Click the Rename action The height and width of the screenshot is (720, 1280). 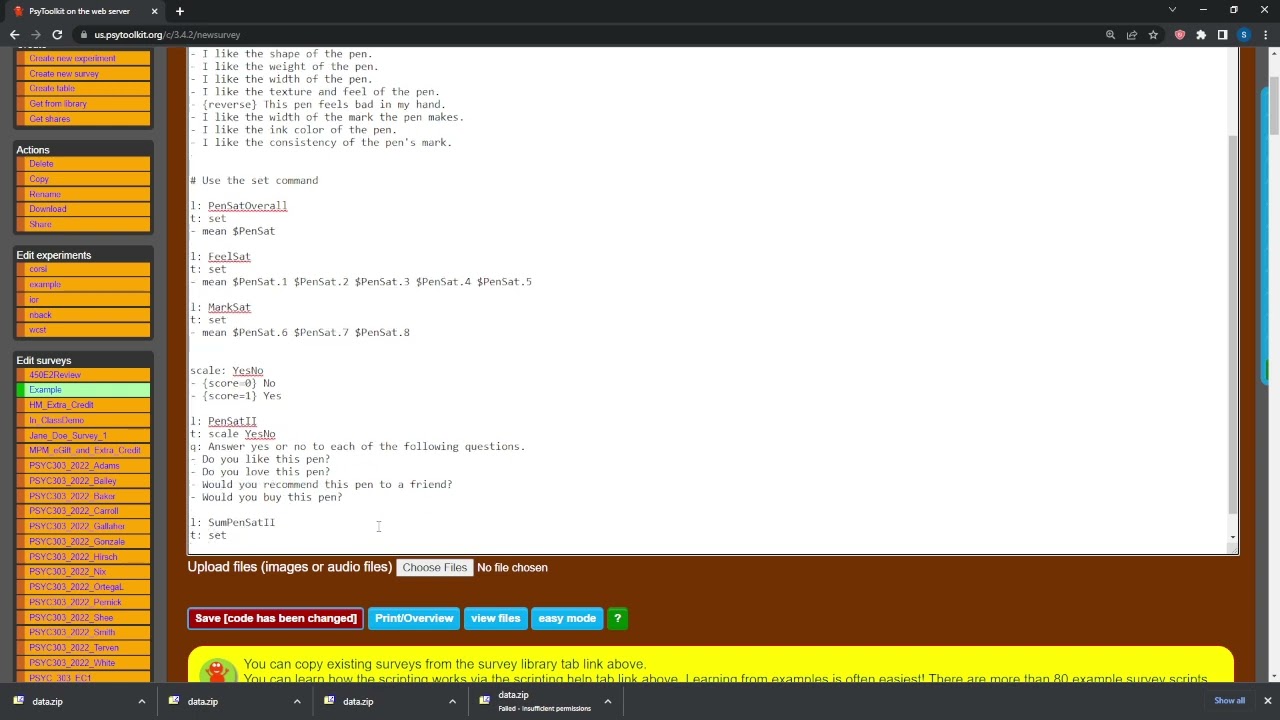45,194
